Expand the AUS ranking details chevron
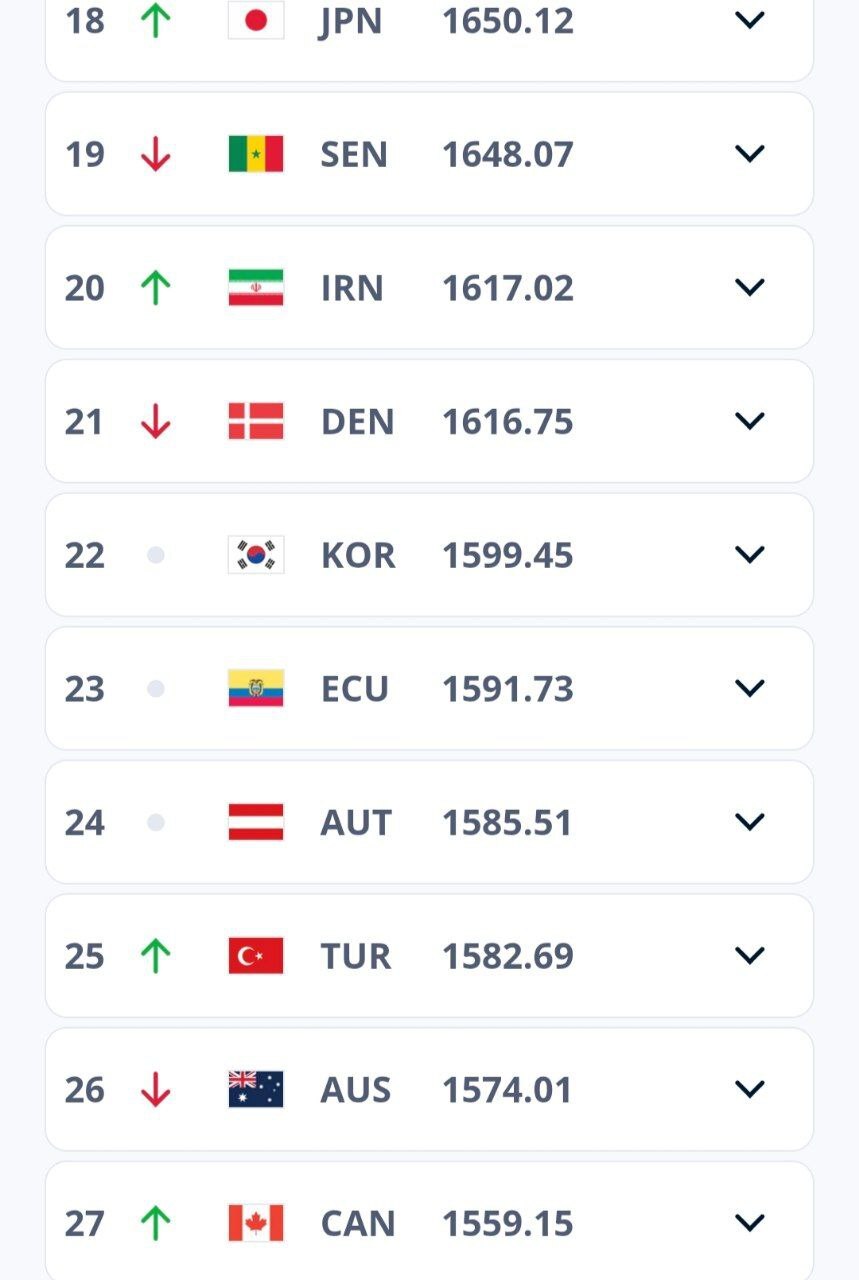859x1280 pixels. [x=749, y=1089]
